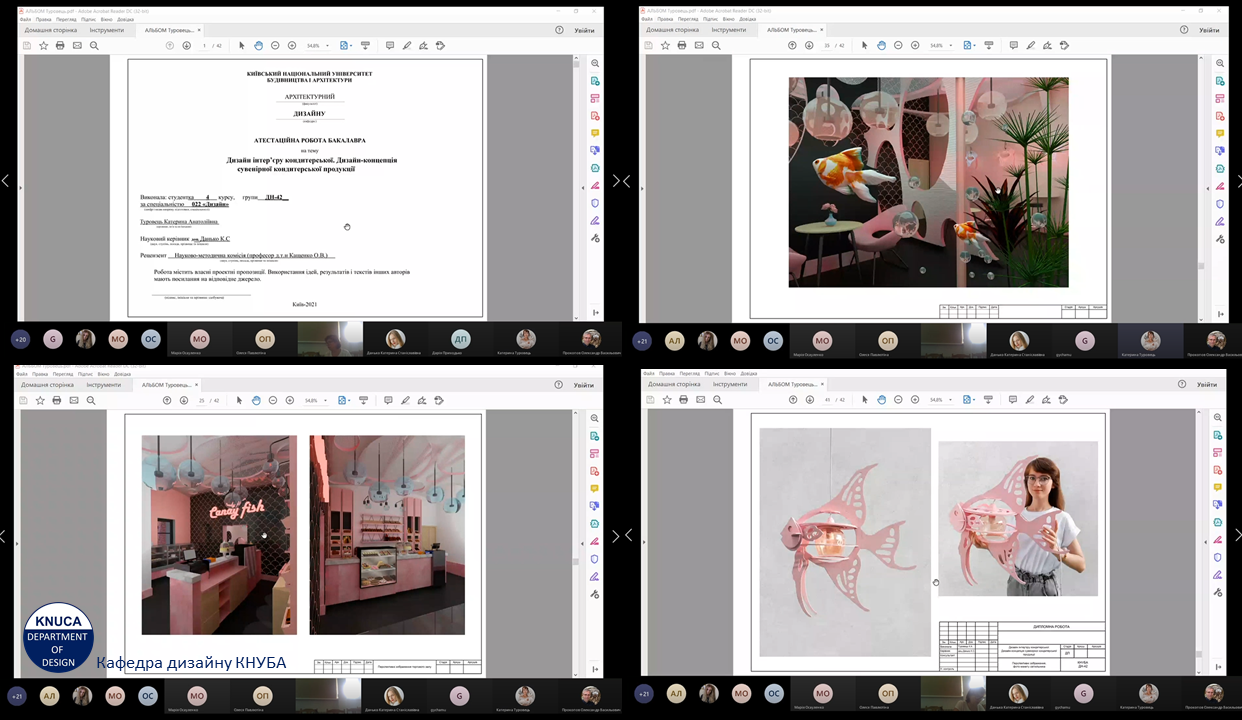Zoom in with plus icon in page 41 window
This screenshot has width=1242, height=720.
click(x=914, y=400)
